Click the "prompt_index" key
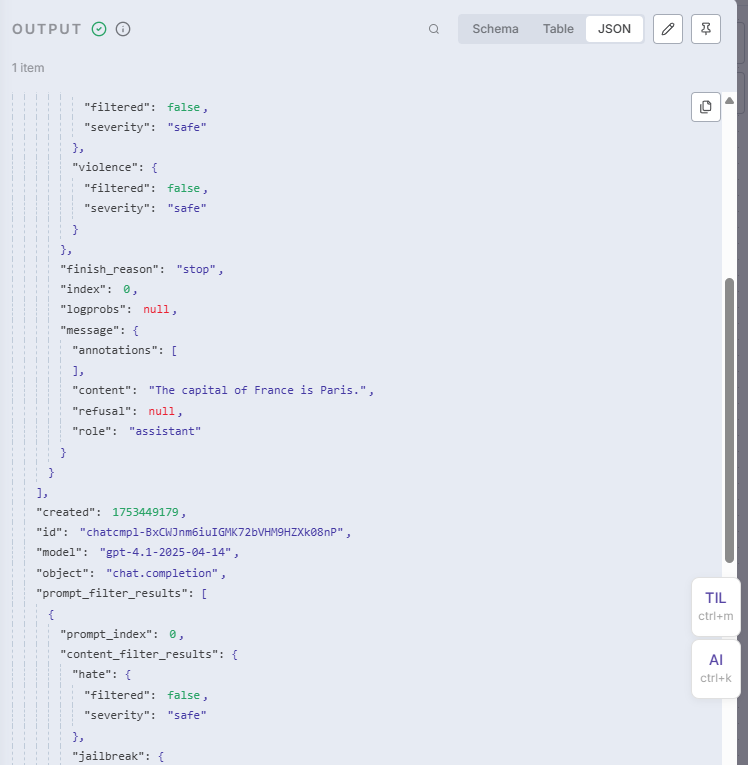 (106, 634)
